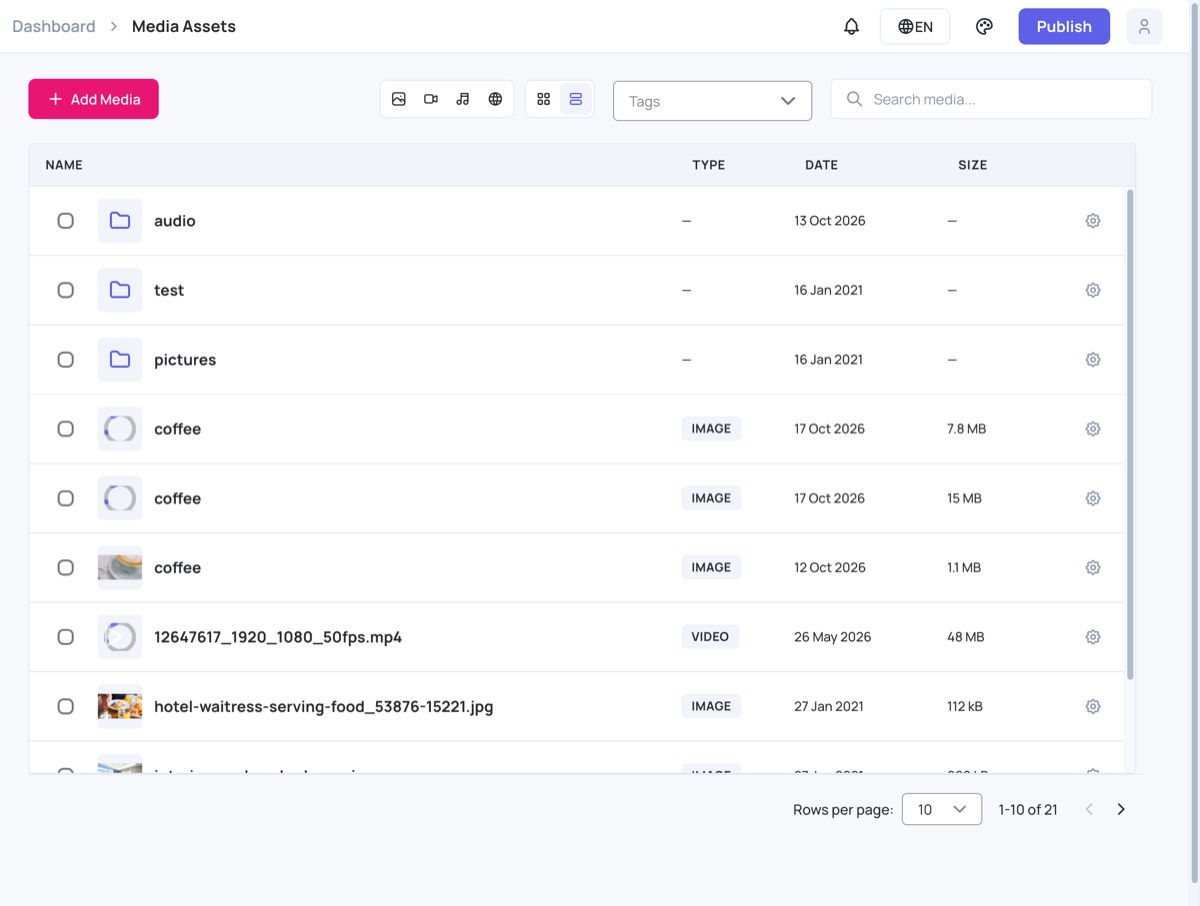
Task: Open 1.1 MB coffee image thumbnail
Action: (120, 568)
